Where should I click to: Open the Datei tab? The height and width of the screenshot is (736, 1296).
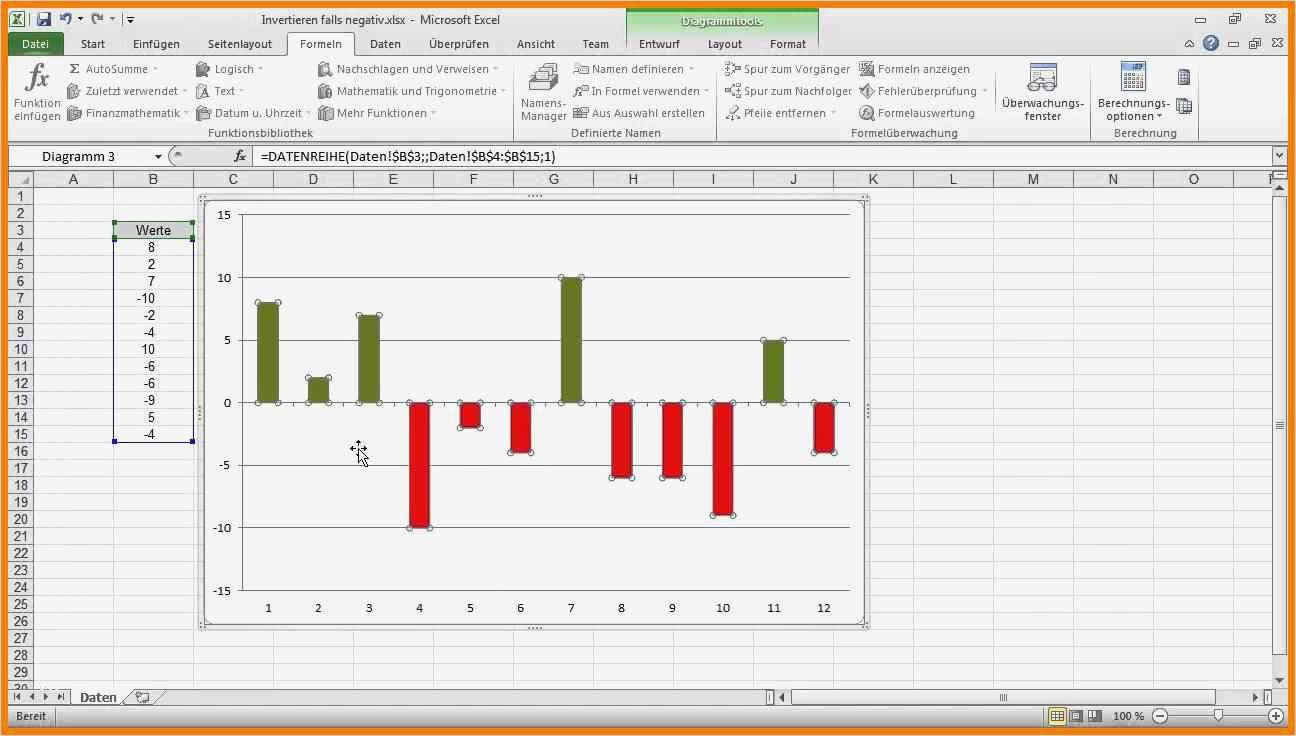pyautogui.click(x=36, y=44)
